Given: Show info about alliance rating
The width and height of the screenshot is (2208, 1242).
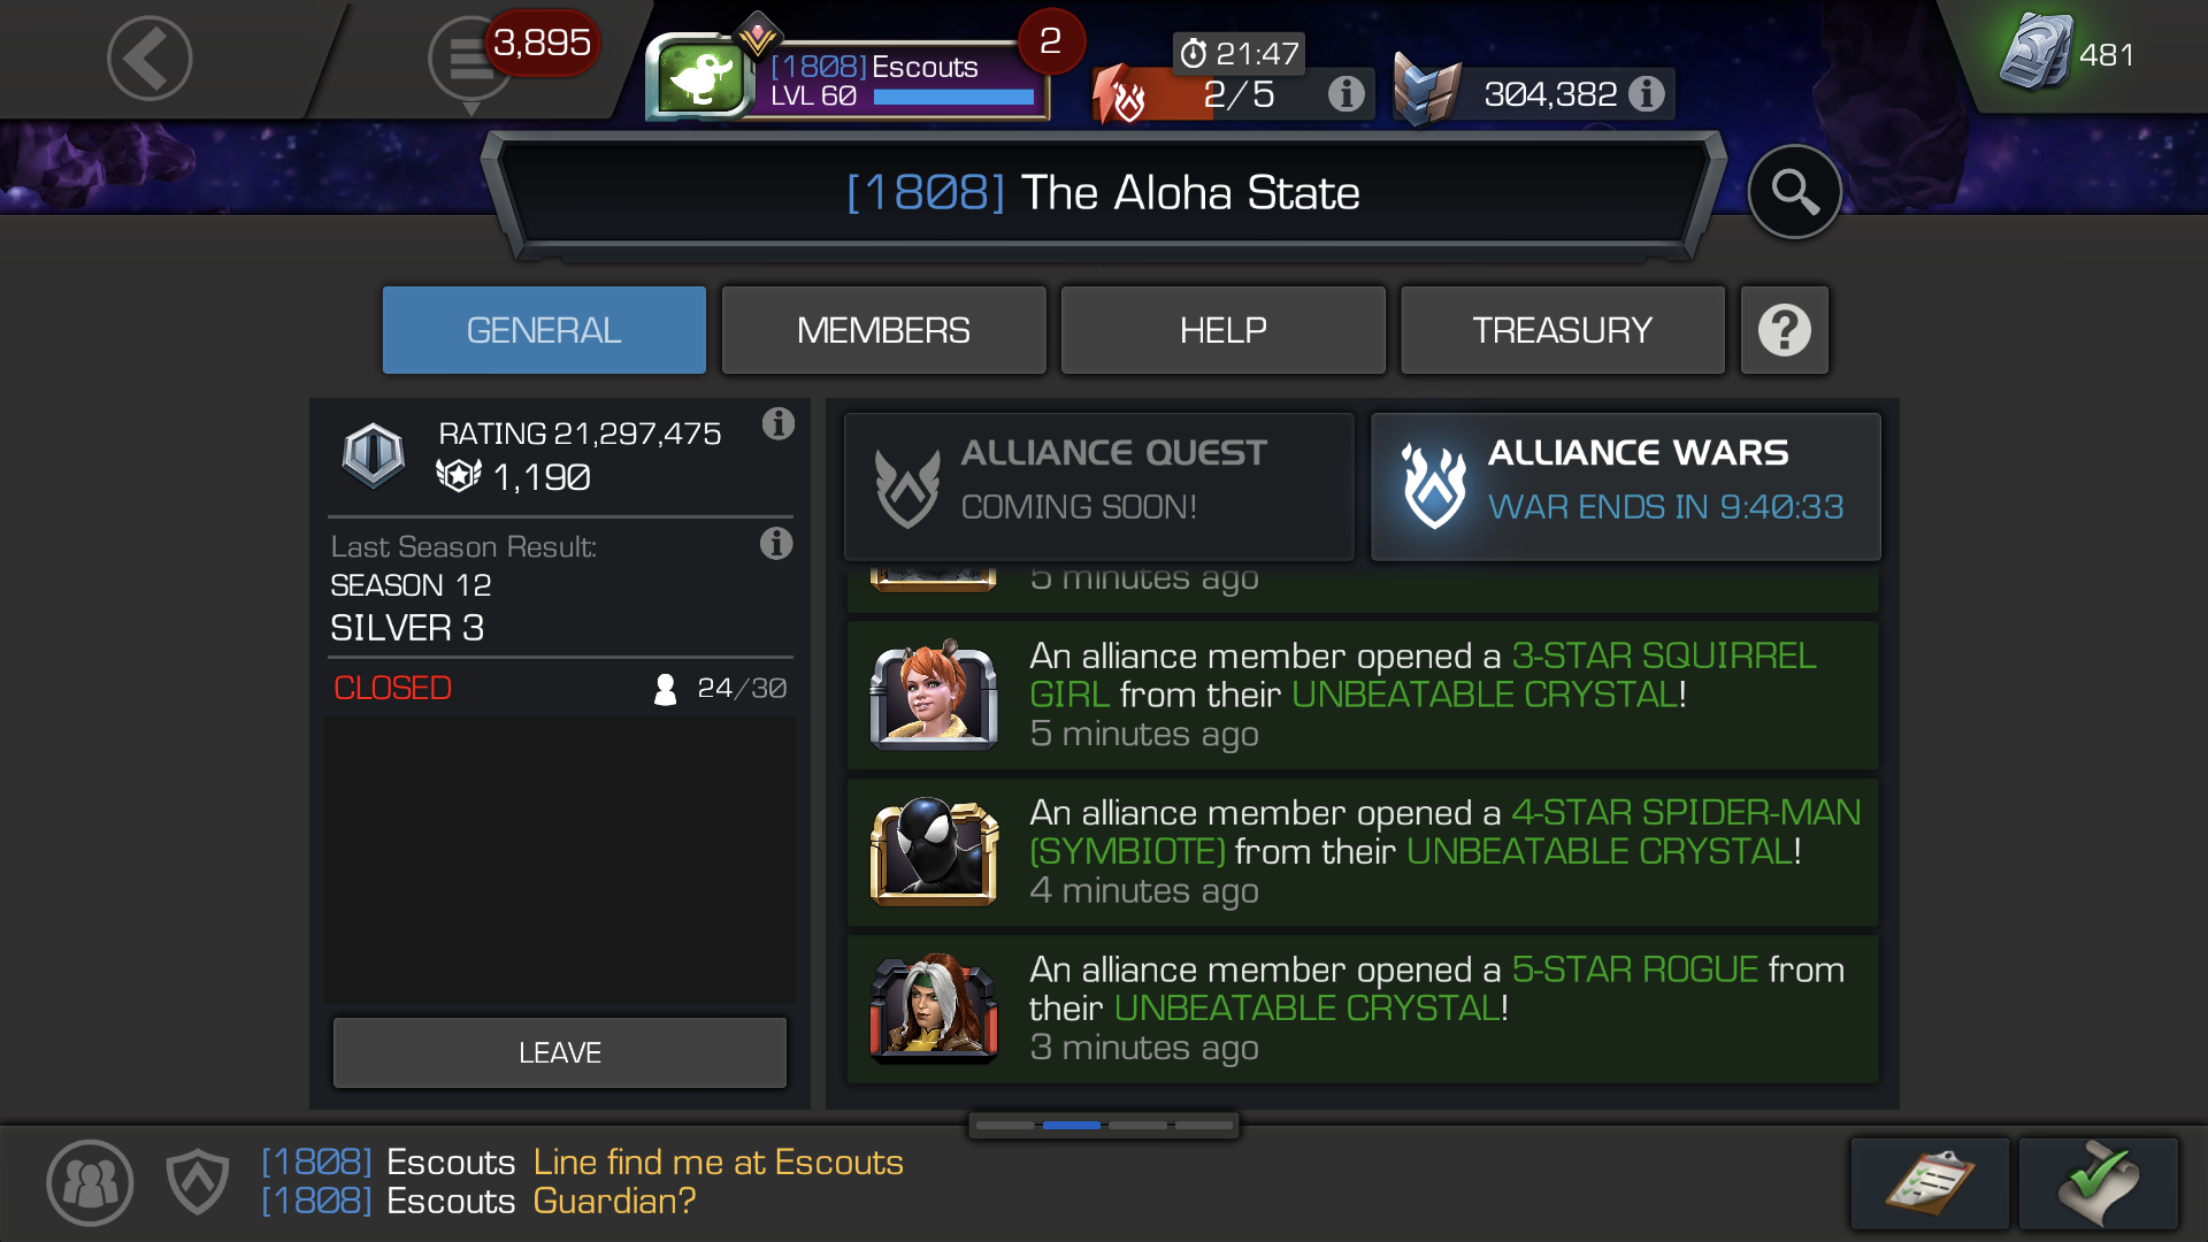Looking at the screenshot, I should pyautogui.click(x=778, y=424).
